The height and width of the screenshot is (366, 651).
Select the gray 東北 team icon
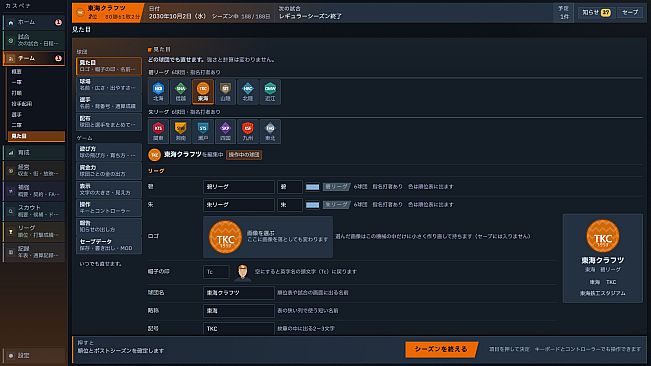pyautogui.click(x=270, y=132)
